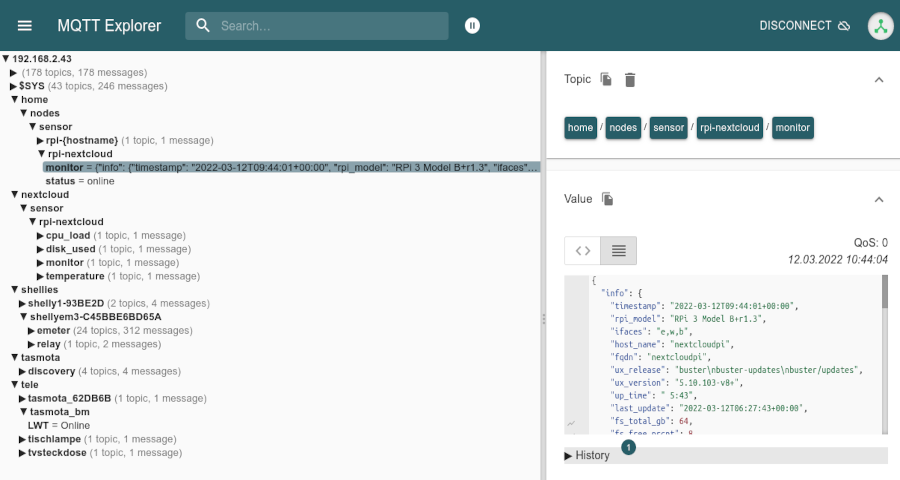Copy the topic to clipboard
The image size is (900, 480).
pos(606,79)
